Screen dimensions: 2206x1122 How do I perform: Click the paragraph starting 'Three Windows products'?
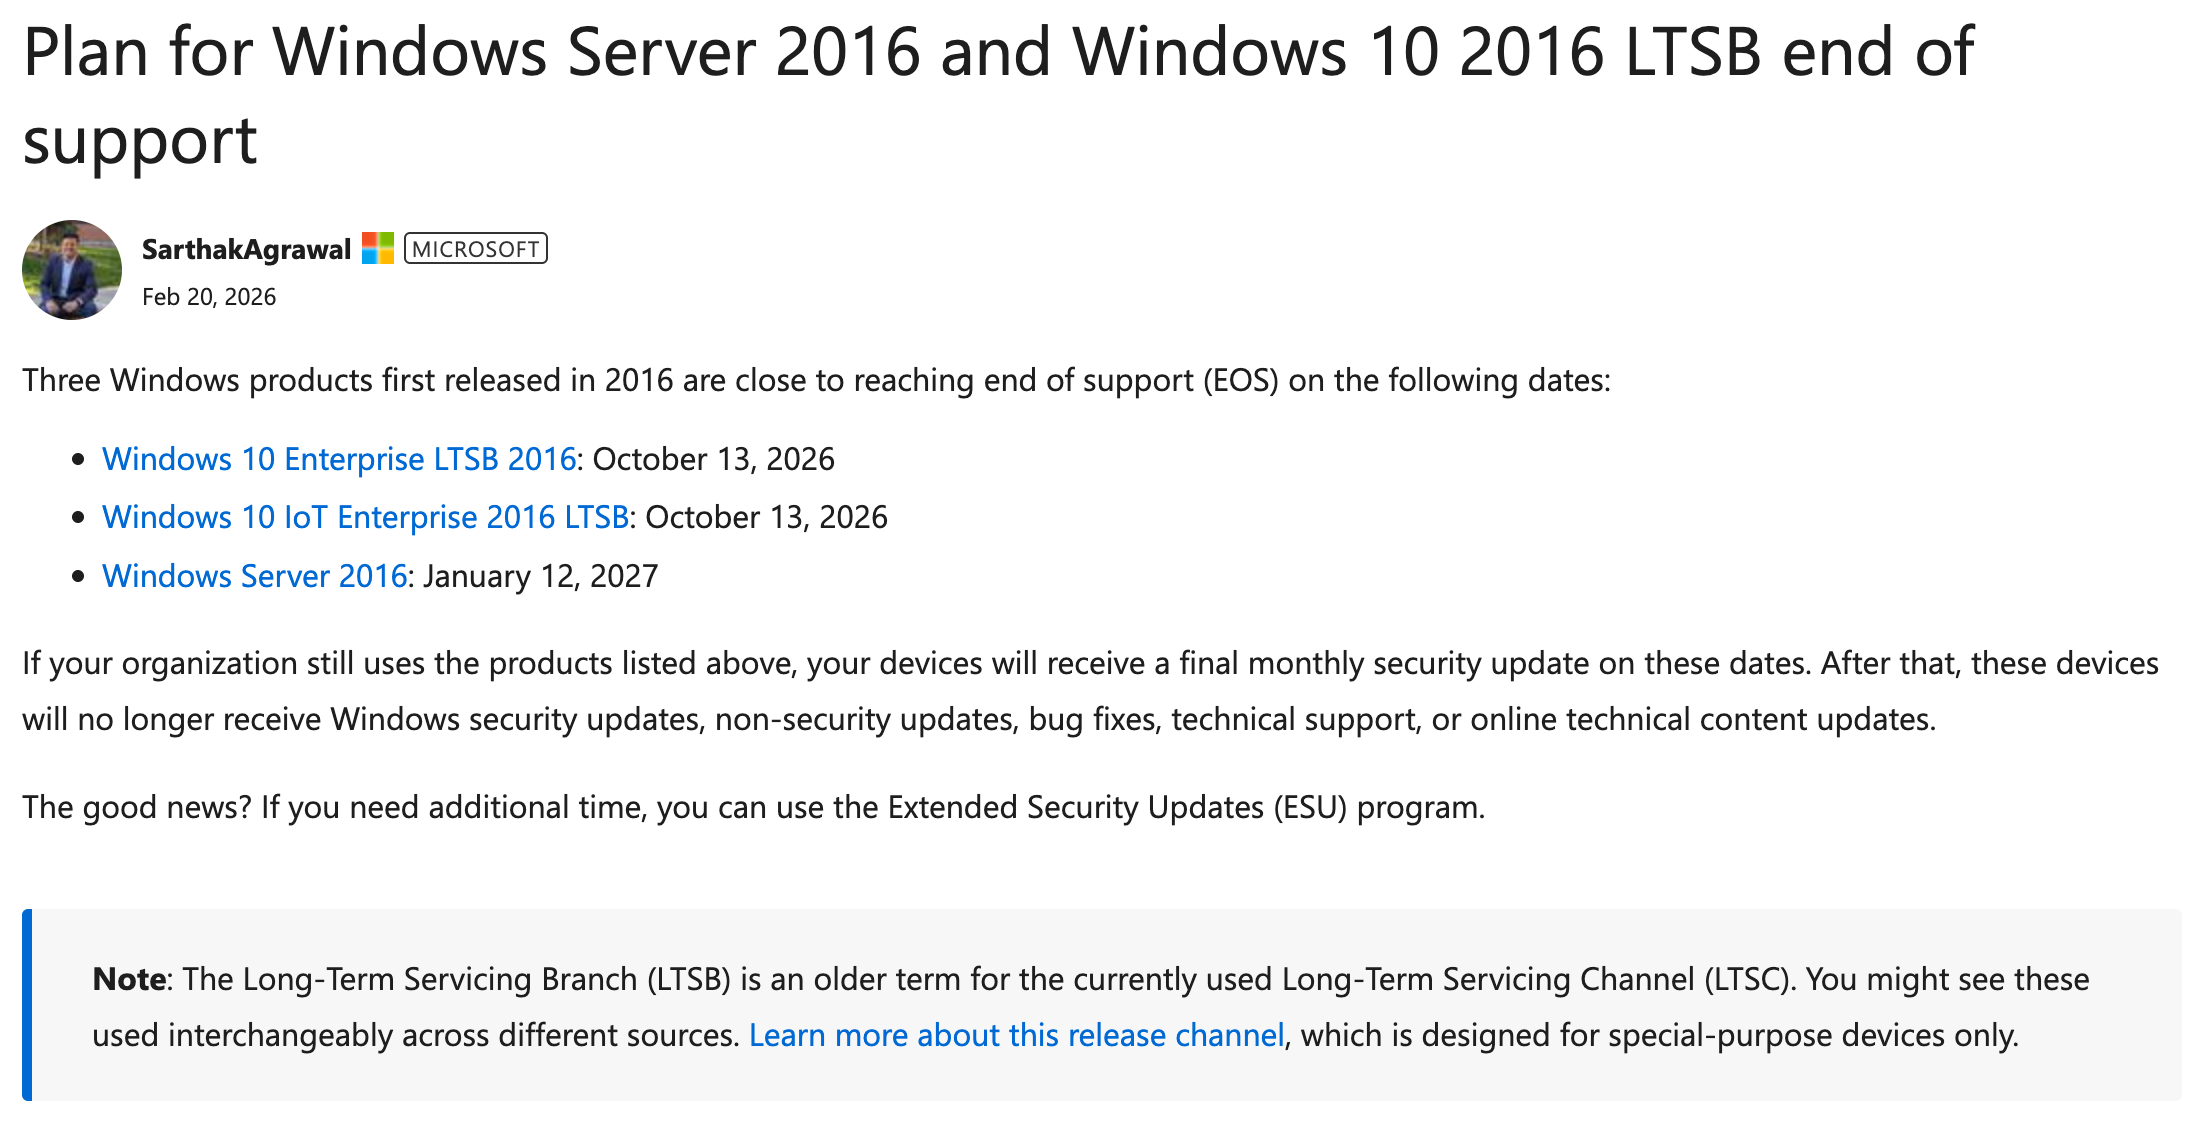[816, 381]
